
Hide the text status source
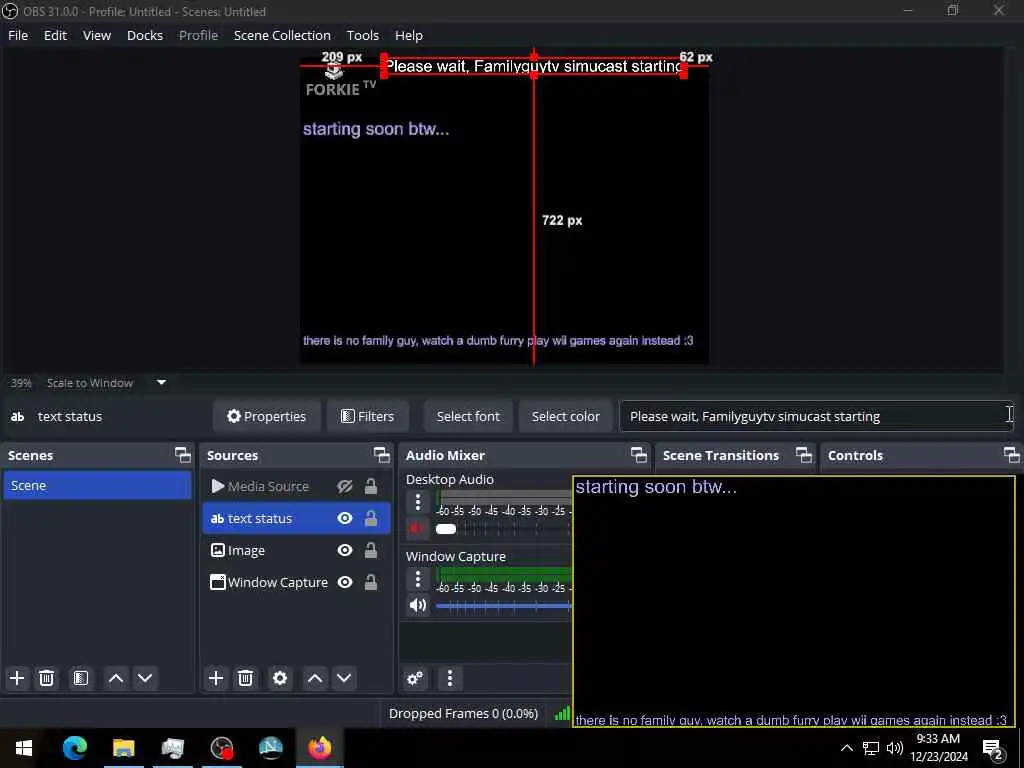click(345, 519)
